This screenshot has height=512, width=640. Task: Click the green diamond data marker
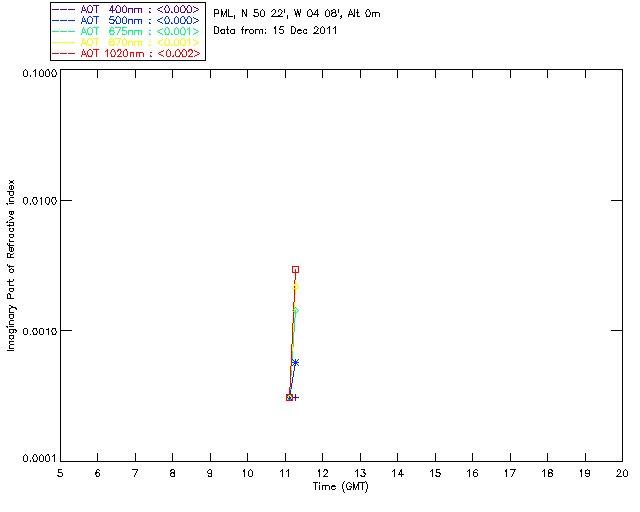(x=296, y=311)
